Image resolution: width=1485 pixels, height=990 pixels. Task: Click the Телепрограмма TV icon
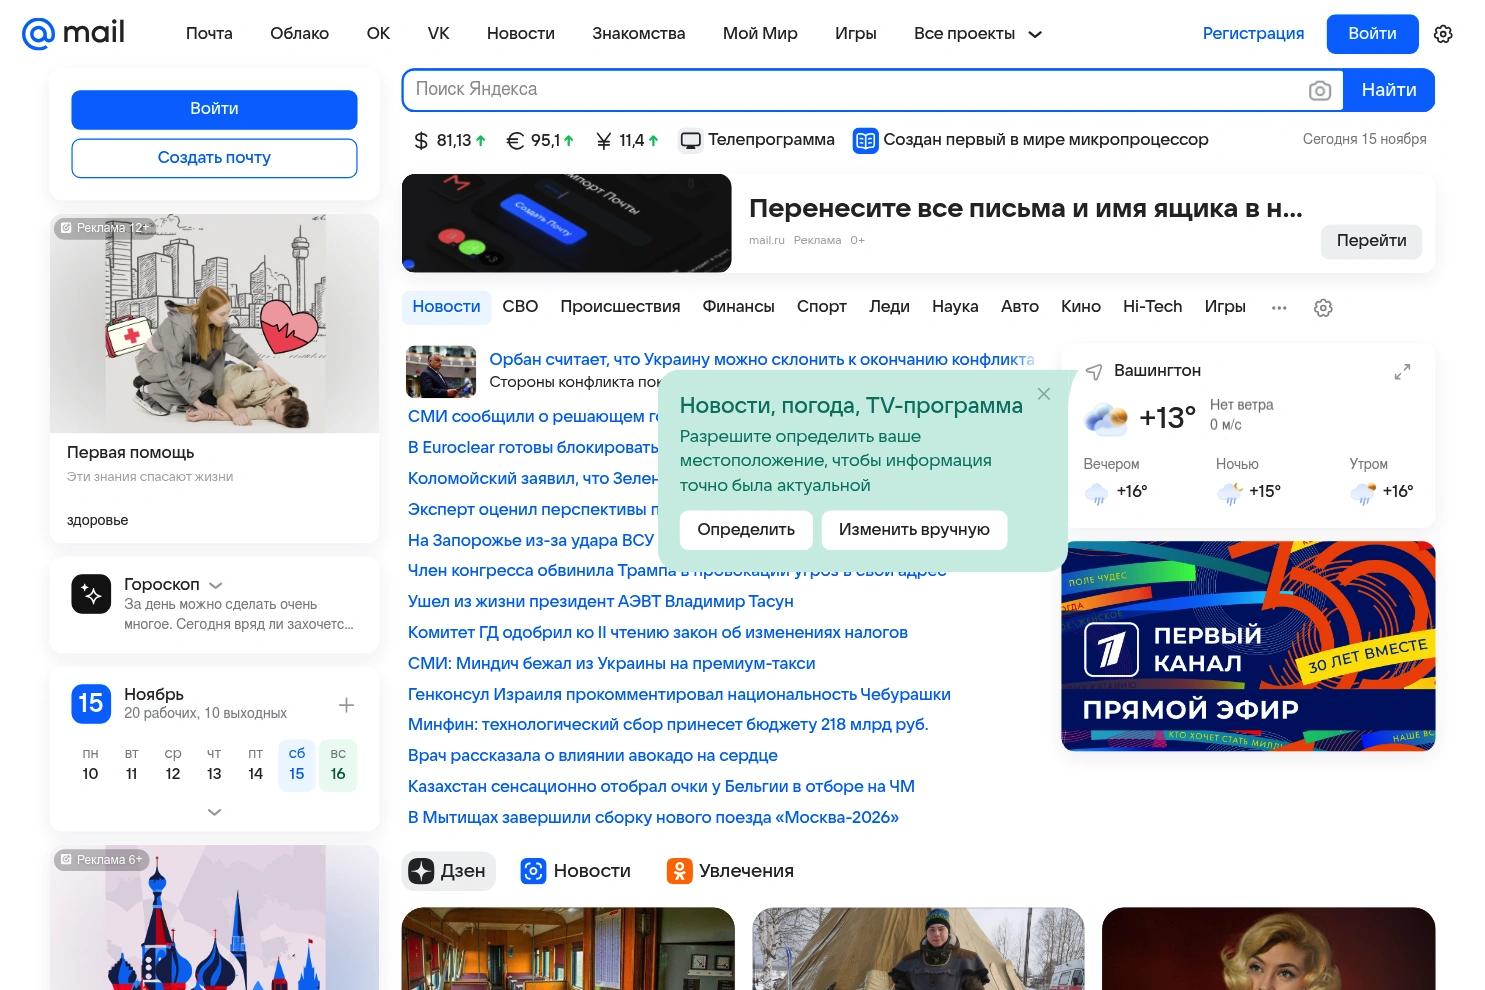coord(690,140)
